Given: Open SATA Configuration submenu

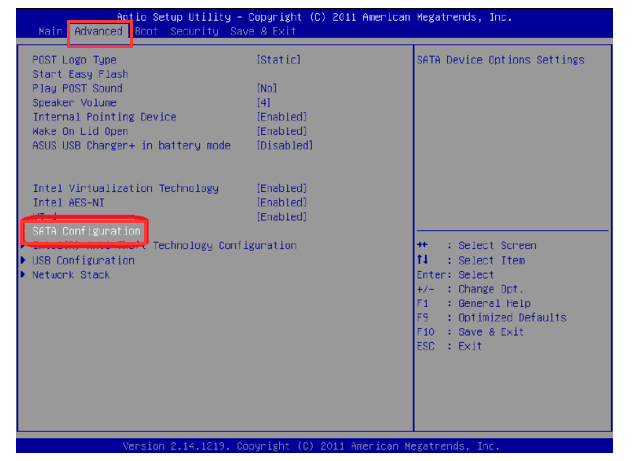Looking at the screenshot, I should pyautogui.click(x=86, y=231).
